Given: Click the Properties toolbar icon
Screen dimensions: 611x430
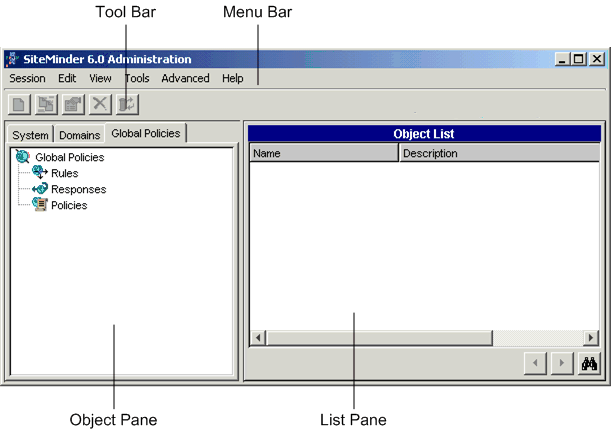Looking at the screenshot, I should point(73,104).
